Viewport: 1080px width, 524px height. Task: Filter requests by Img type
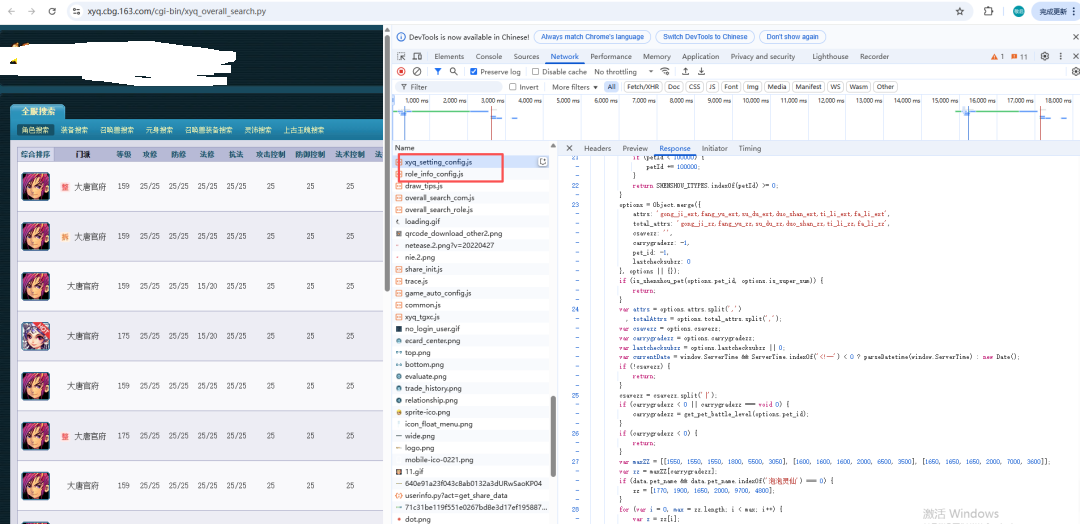coord(752,87)
